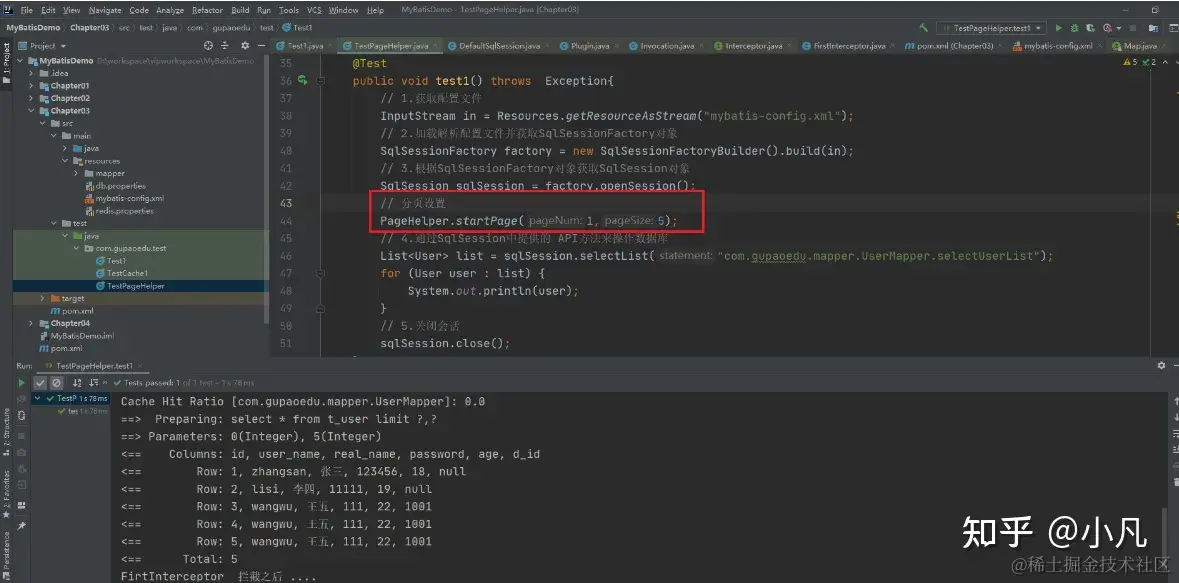Screen dimensions: 1179x583
Task: Collapse the TestP node in test results tree
Action: [x=38, y=398]
